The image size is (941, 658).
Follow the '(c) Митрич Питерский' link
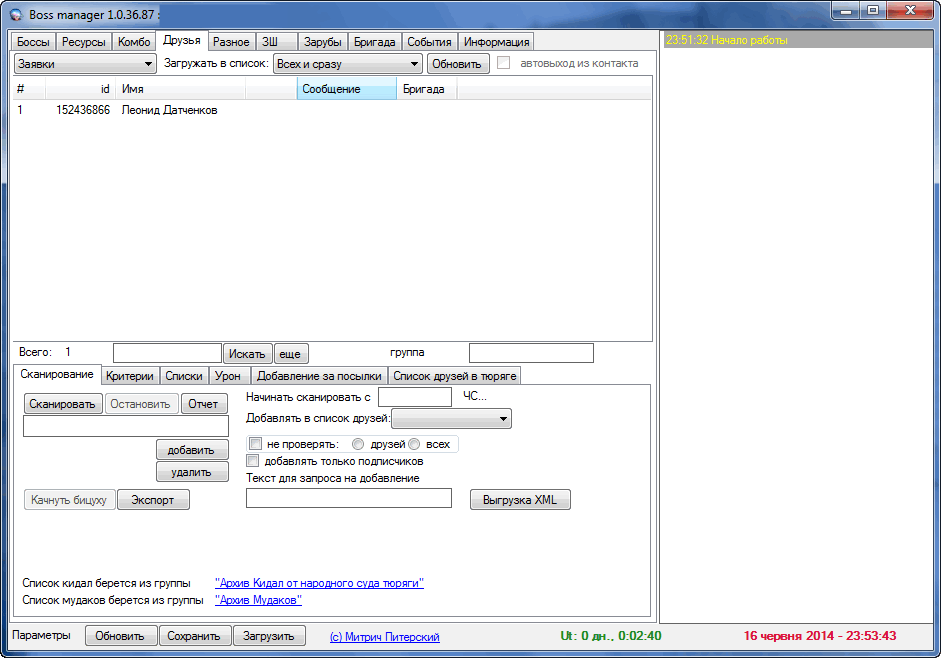click(384, 637)
